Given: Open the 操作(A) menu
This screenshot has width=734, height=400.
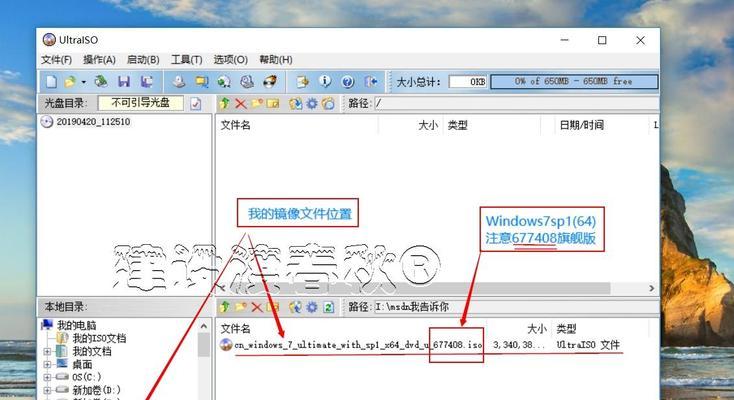Looking at the screenshot, I should 99,60.
